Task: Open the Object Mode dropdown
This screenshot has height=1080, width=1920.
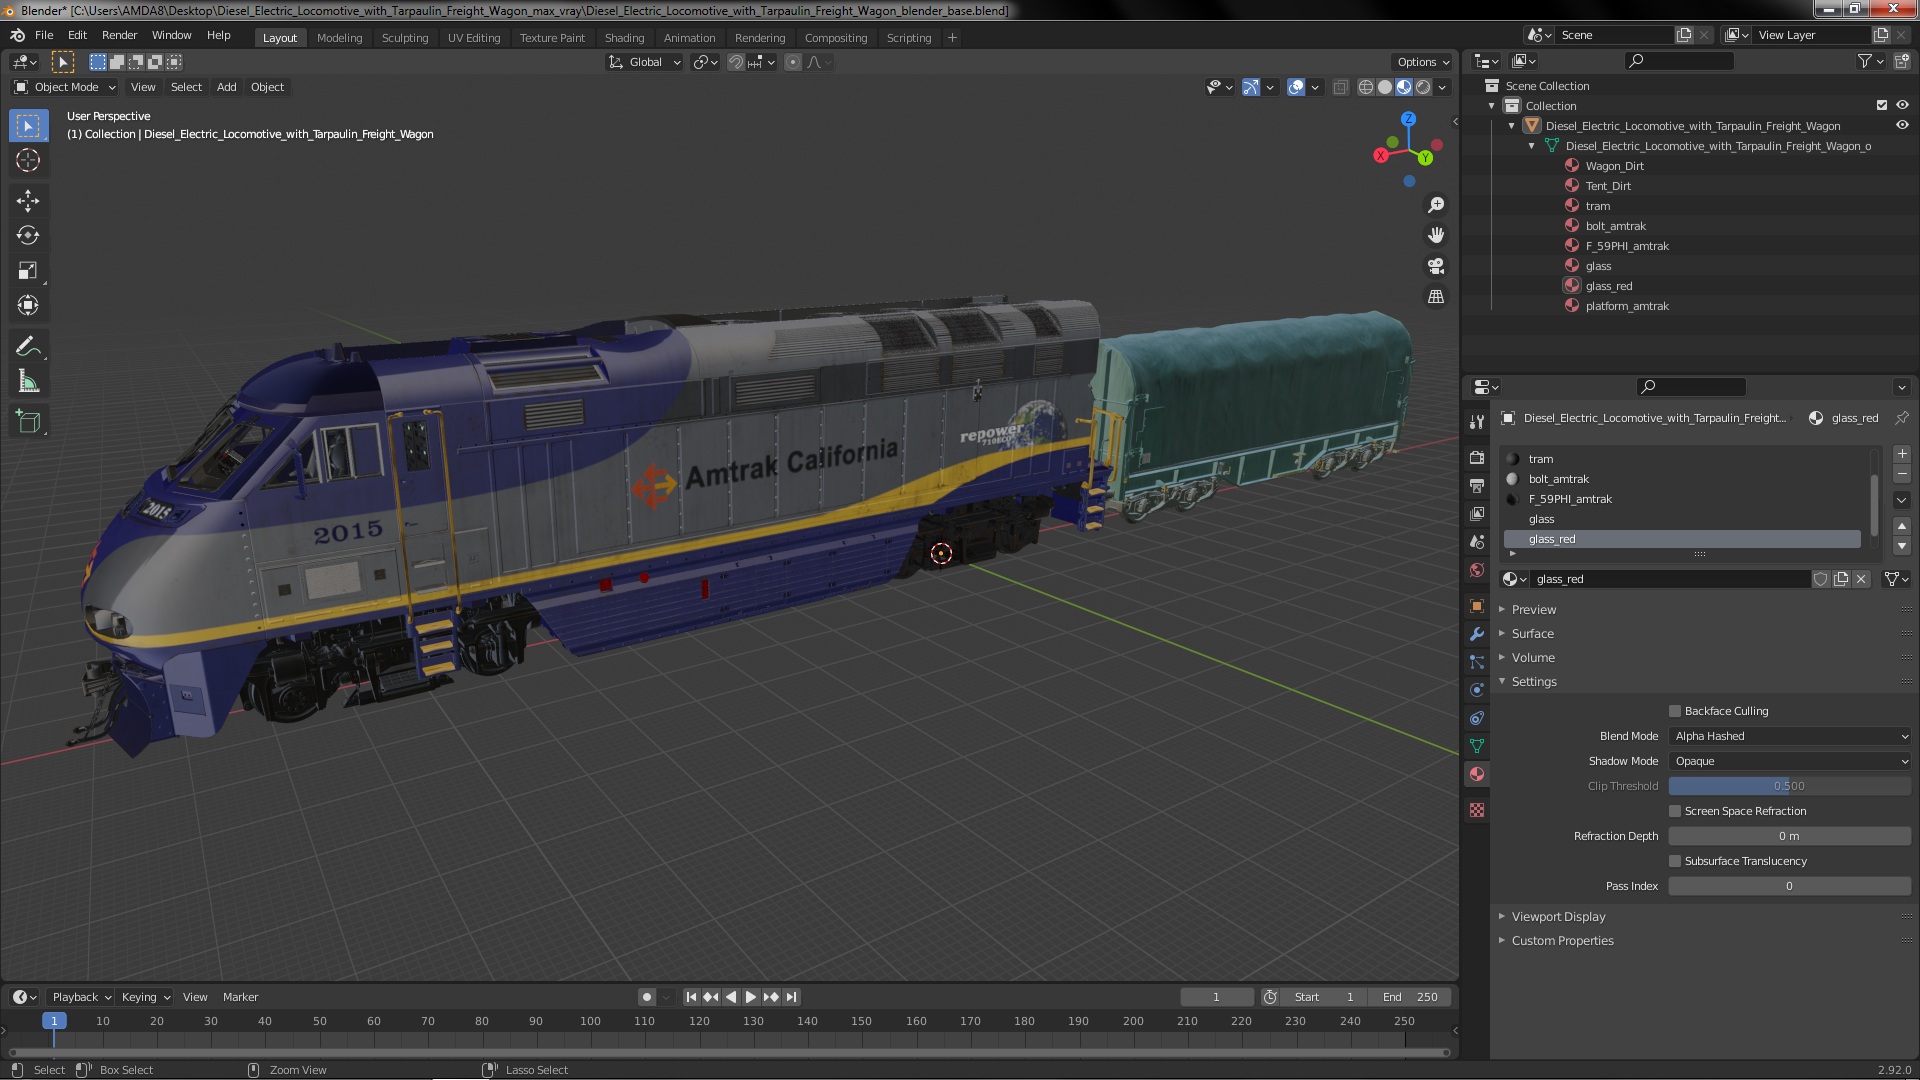Action: pyautogui.click(x=65, y=87)
